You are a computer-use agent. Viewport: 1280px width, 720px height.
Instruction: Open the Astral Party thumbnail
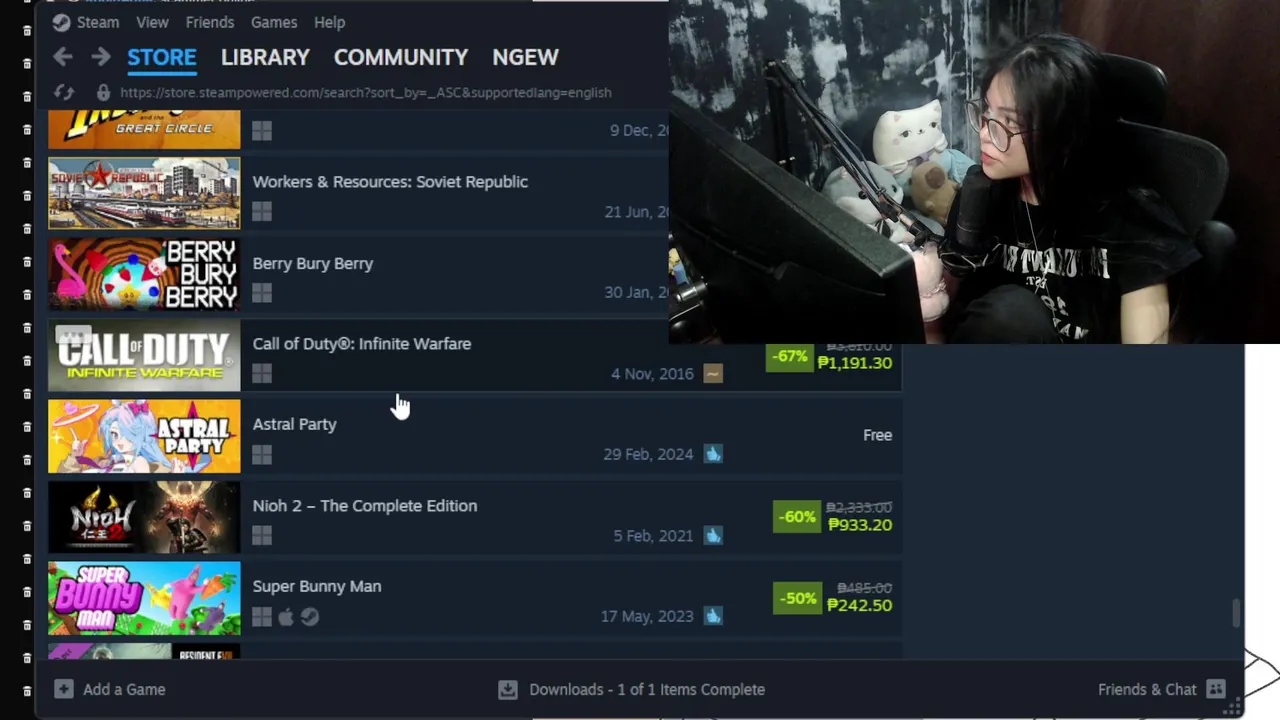144,436
